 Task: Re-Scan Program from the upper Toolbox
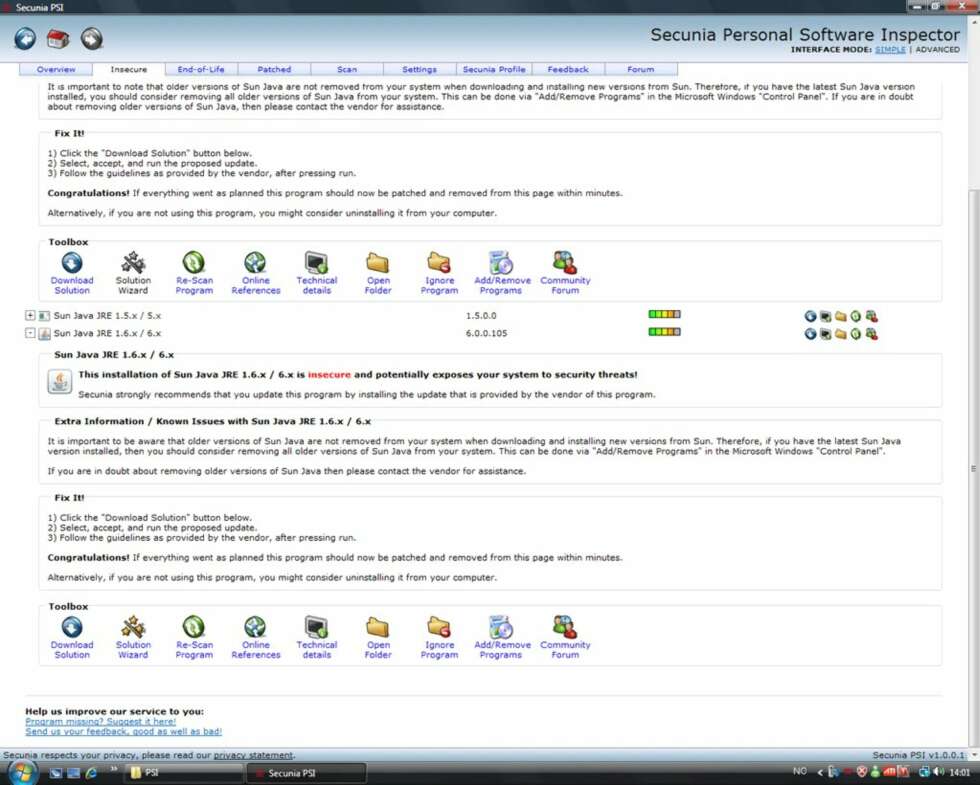(194, 273)
